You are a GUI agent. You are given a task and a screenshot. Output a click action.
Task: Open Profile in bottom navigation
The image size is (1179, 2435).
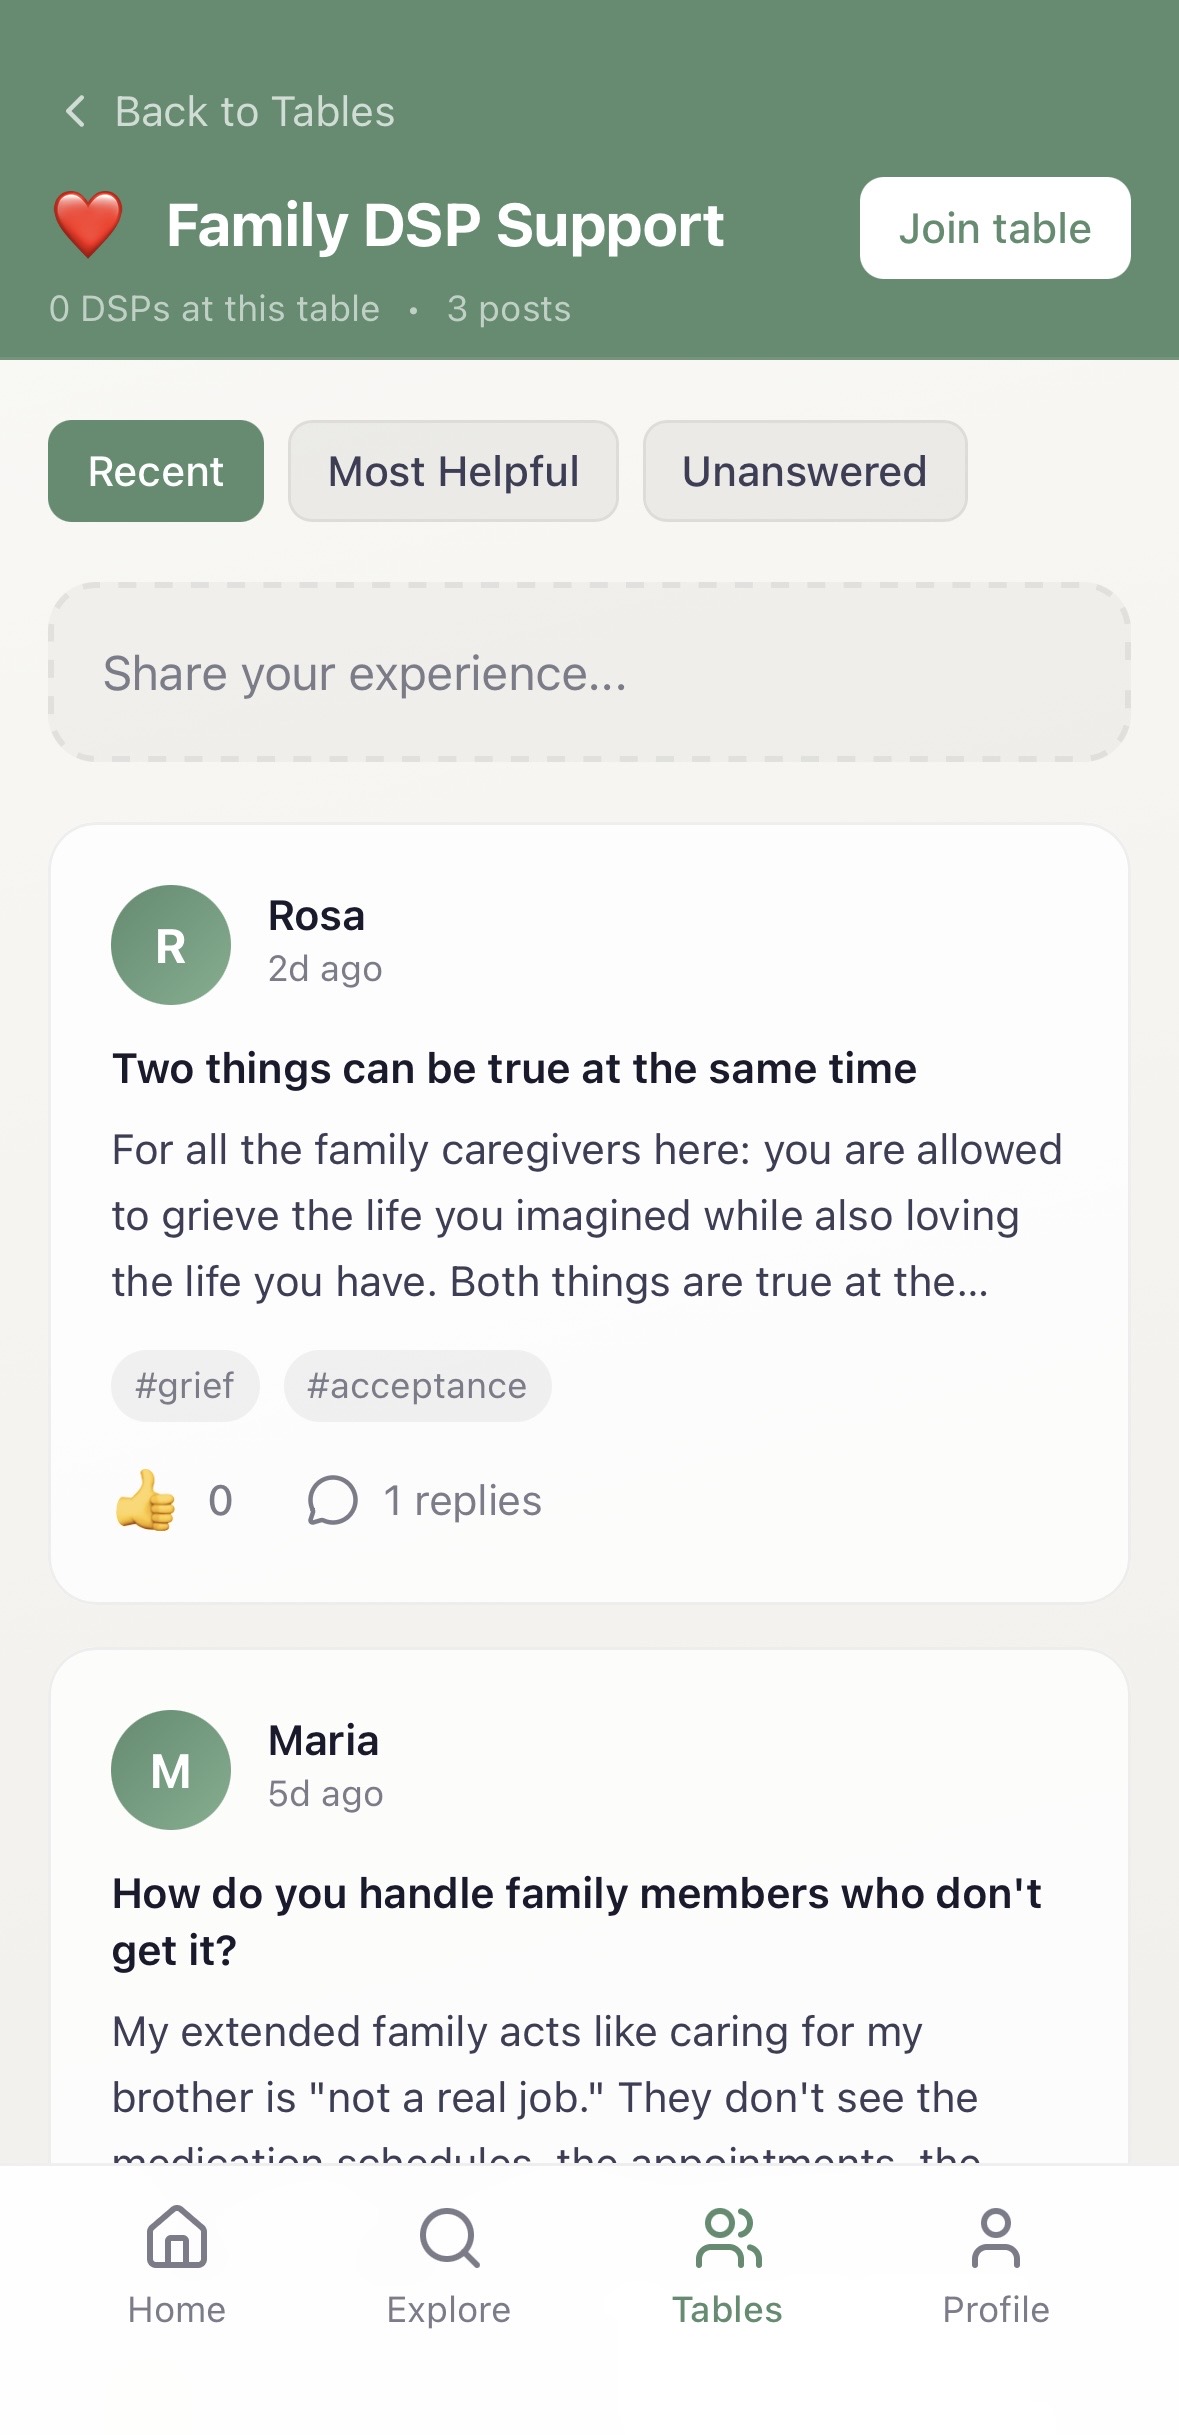996,2264
